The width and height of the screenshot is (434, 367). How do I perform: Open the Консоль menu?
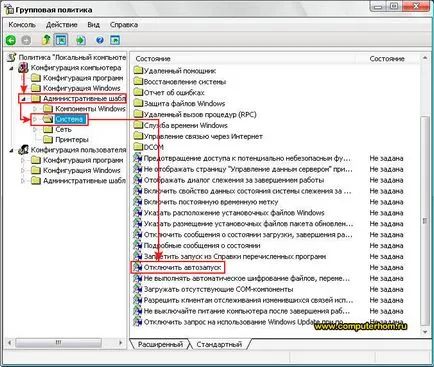[x=22, y=25]
